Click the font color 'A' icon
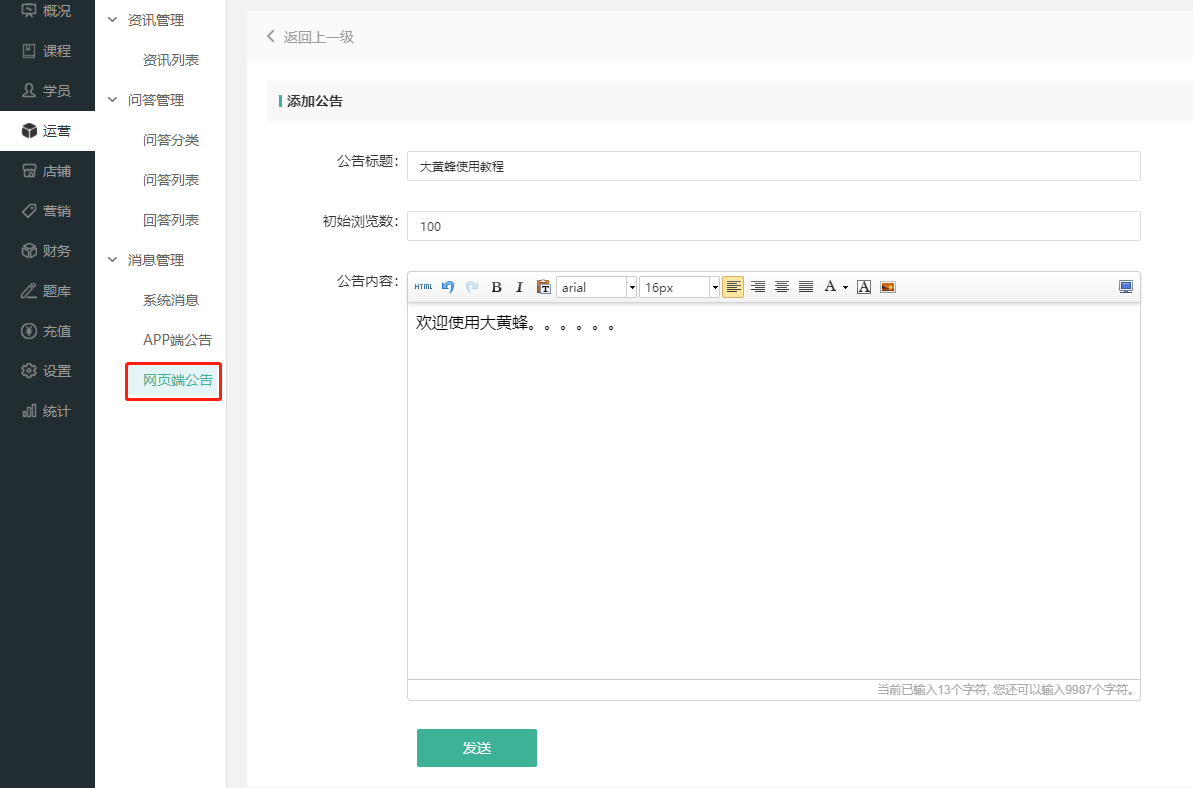This screenshot has width=1193, height=788. [x=830, y=286]
